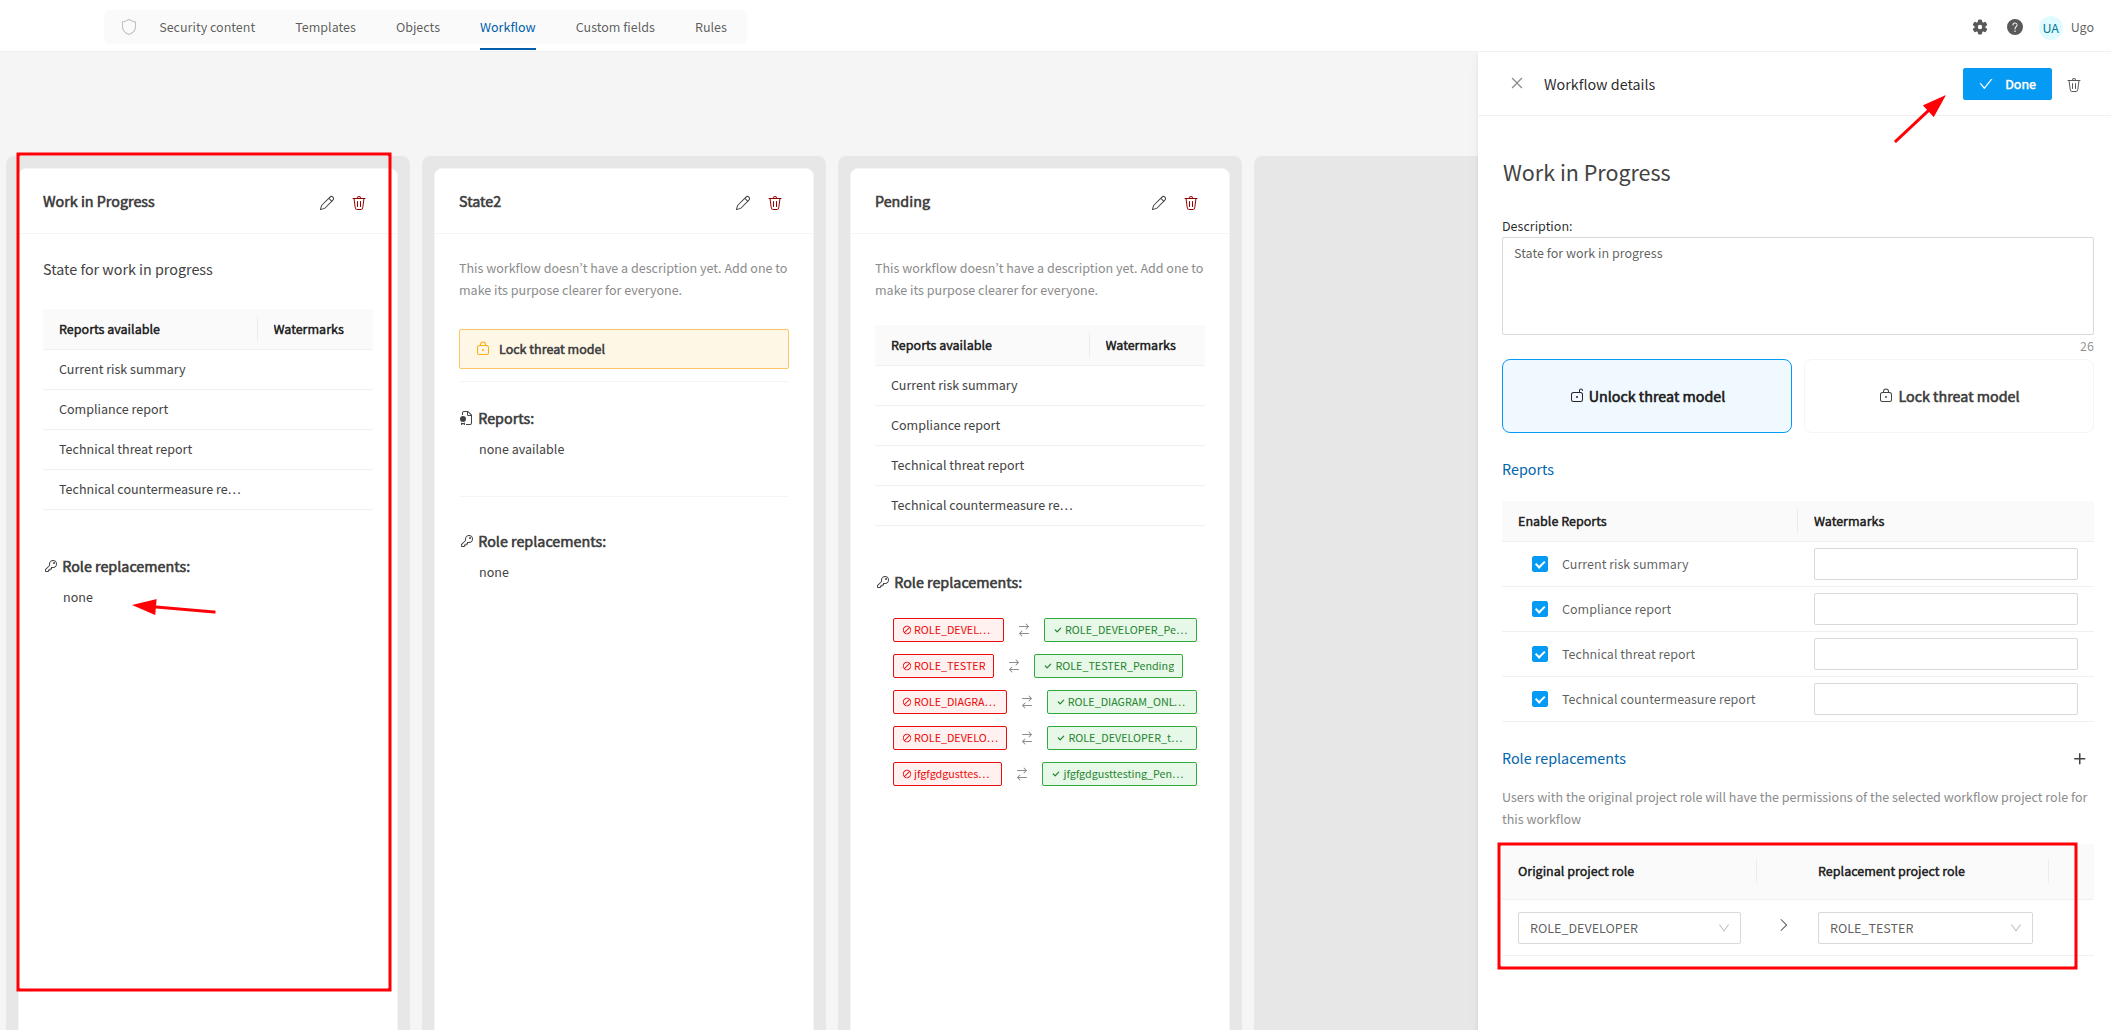
Task: Click the UA user avatar
Action: click(x=2050, y=28)
